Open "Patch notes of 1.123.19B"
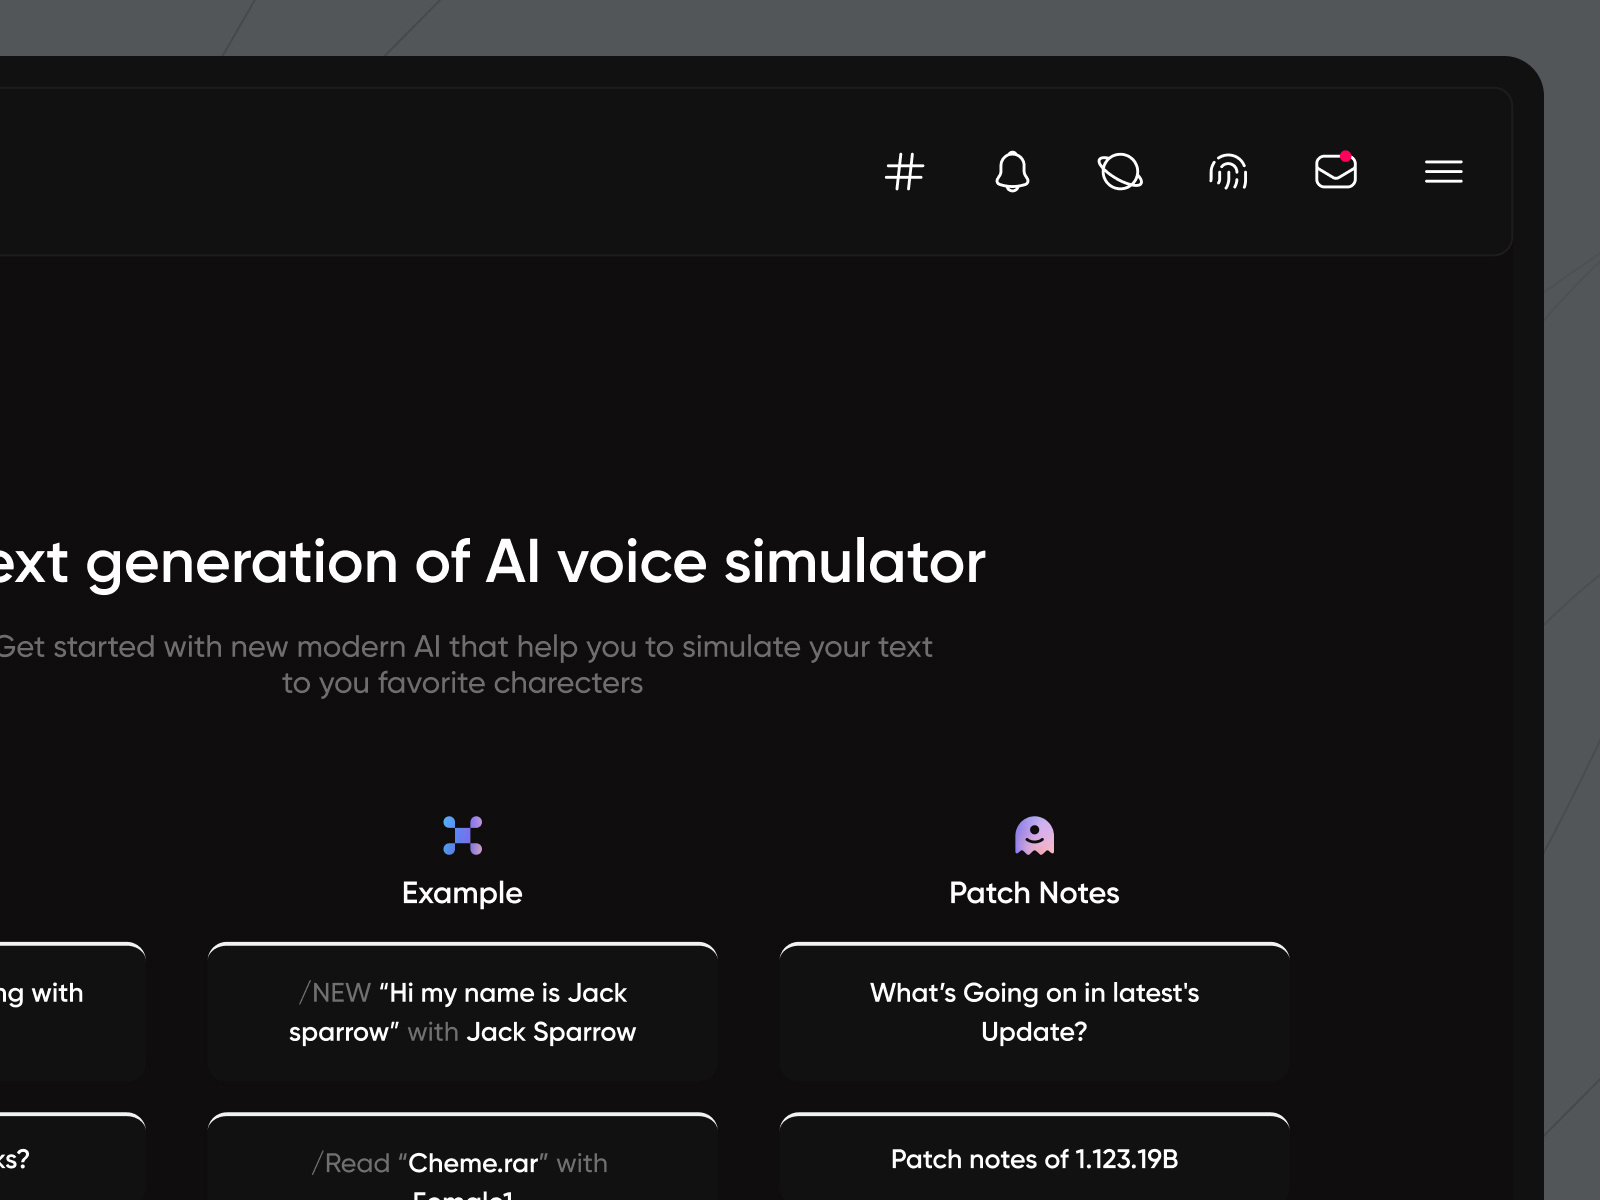Screen dimensions: 1600x1200 [1034, 1159]
